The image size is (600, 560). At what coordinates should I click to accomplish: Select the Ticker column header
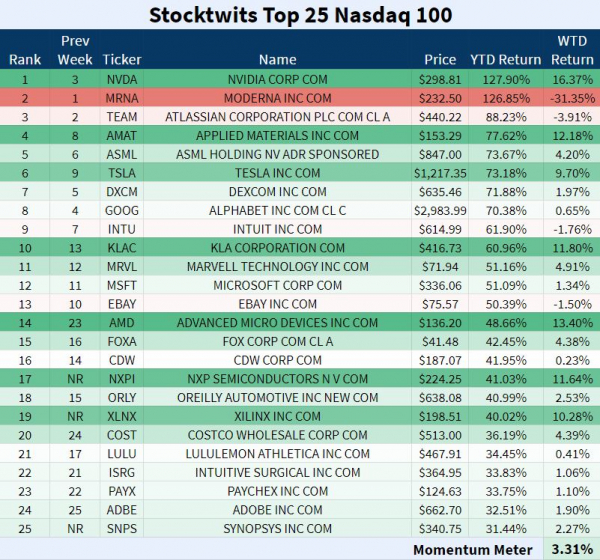(122, 59)
